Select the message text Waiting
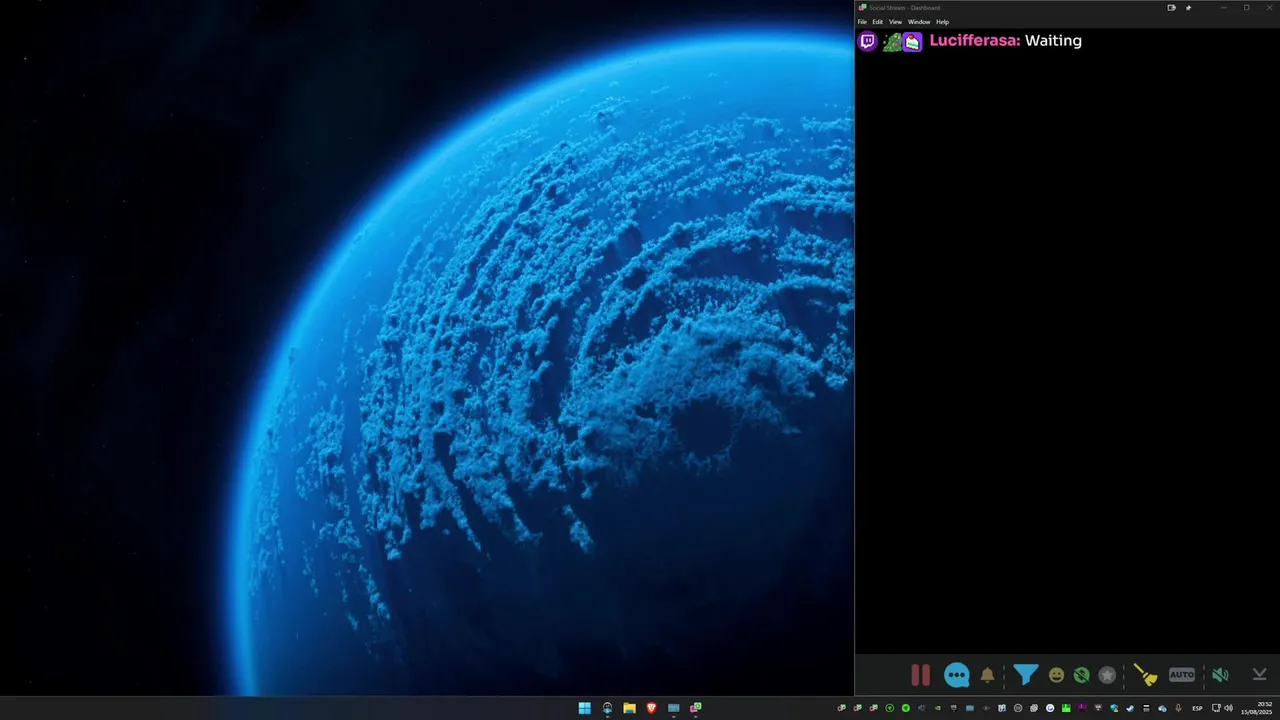 (x=1053, y=41)
